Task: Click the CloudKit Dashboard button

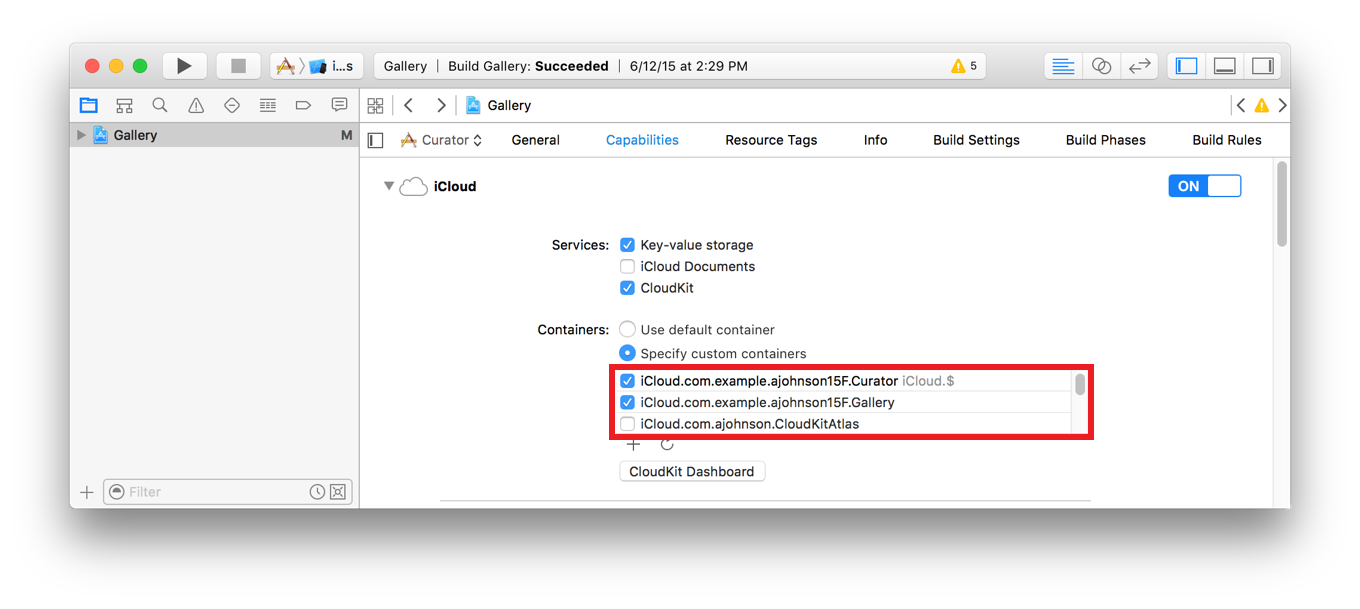Action: [692, 471]
